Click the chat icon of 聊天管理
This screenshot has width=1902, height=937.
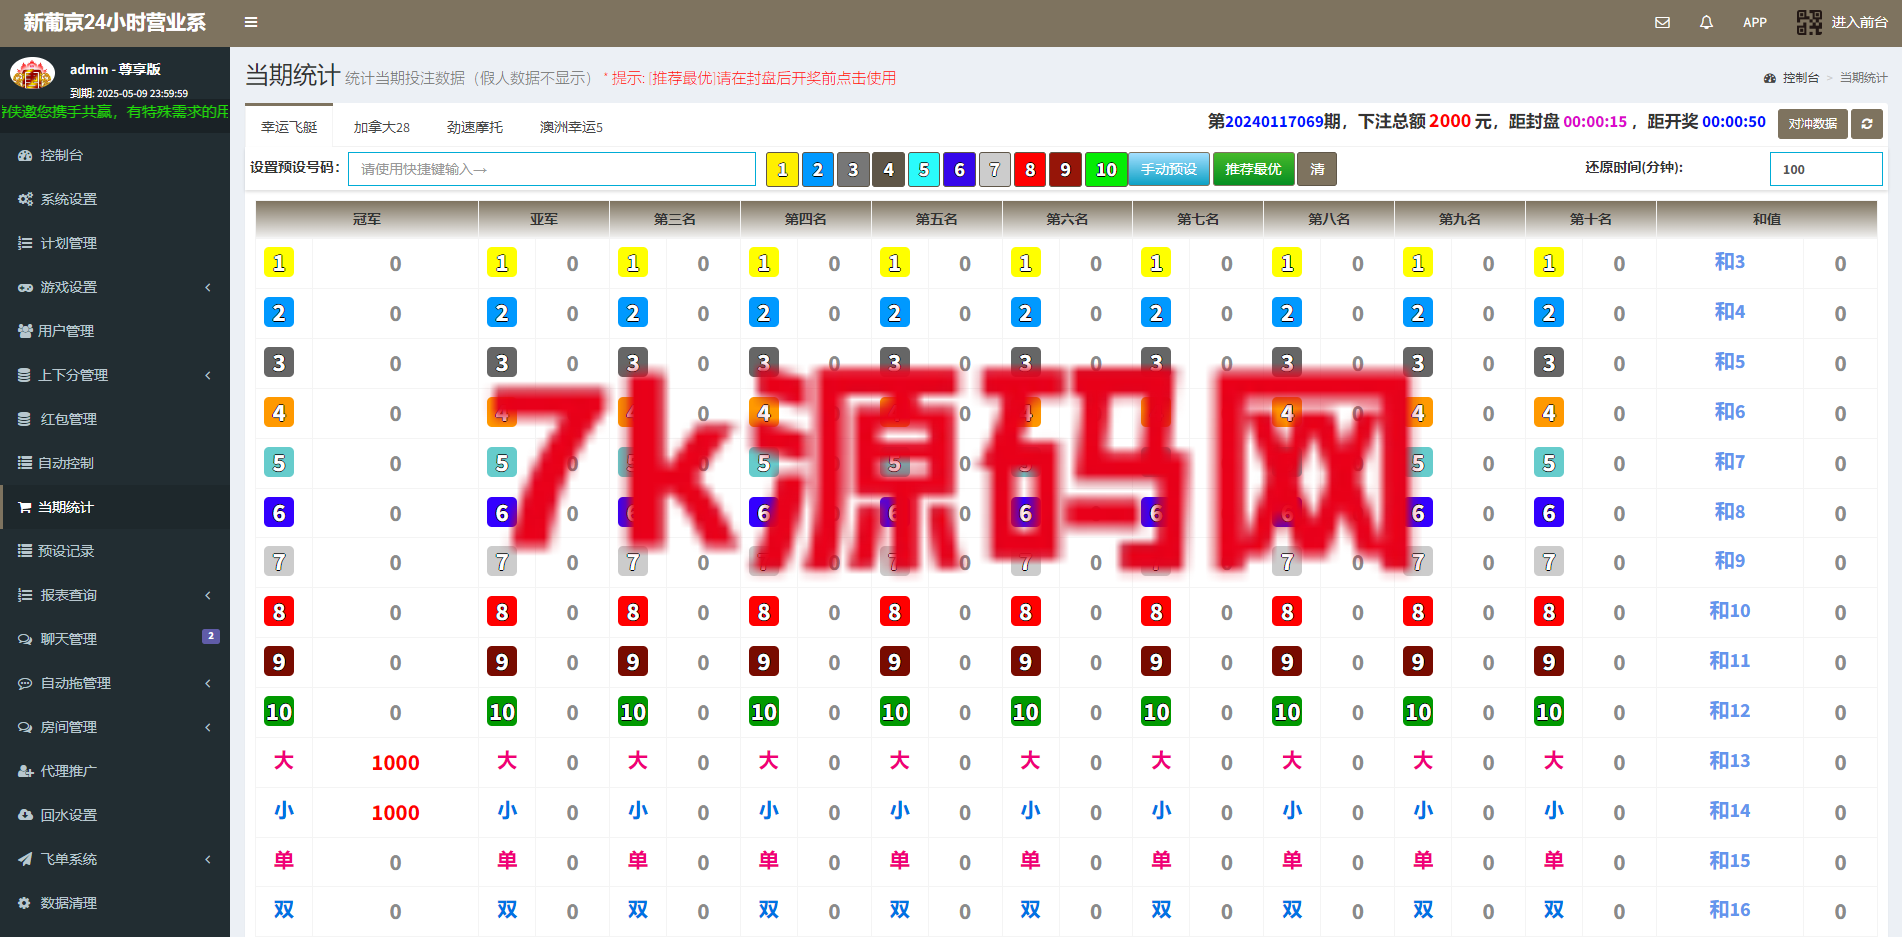coord(25,639)
